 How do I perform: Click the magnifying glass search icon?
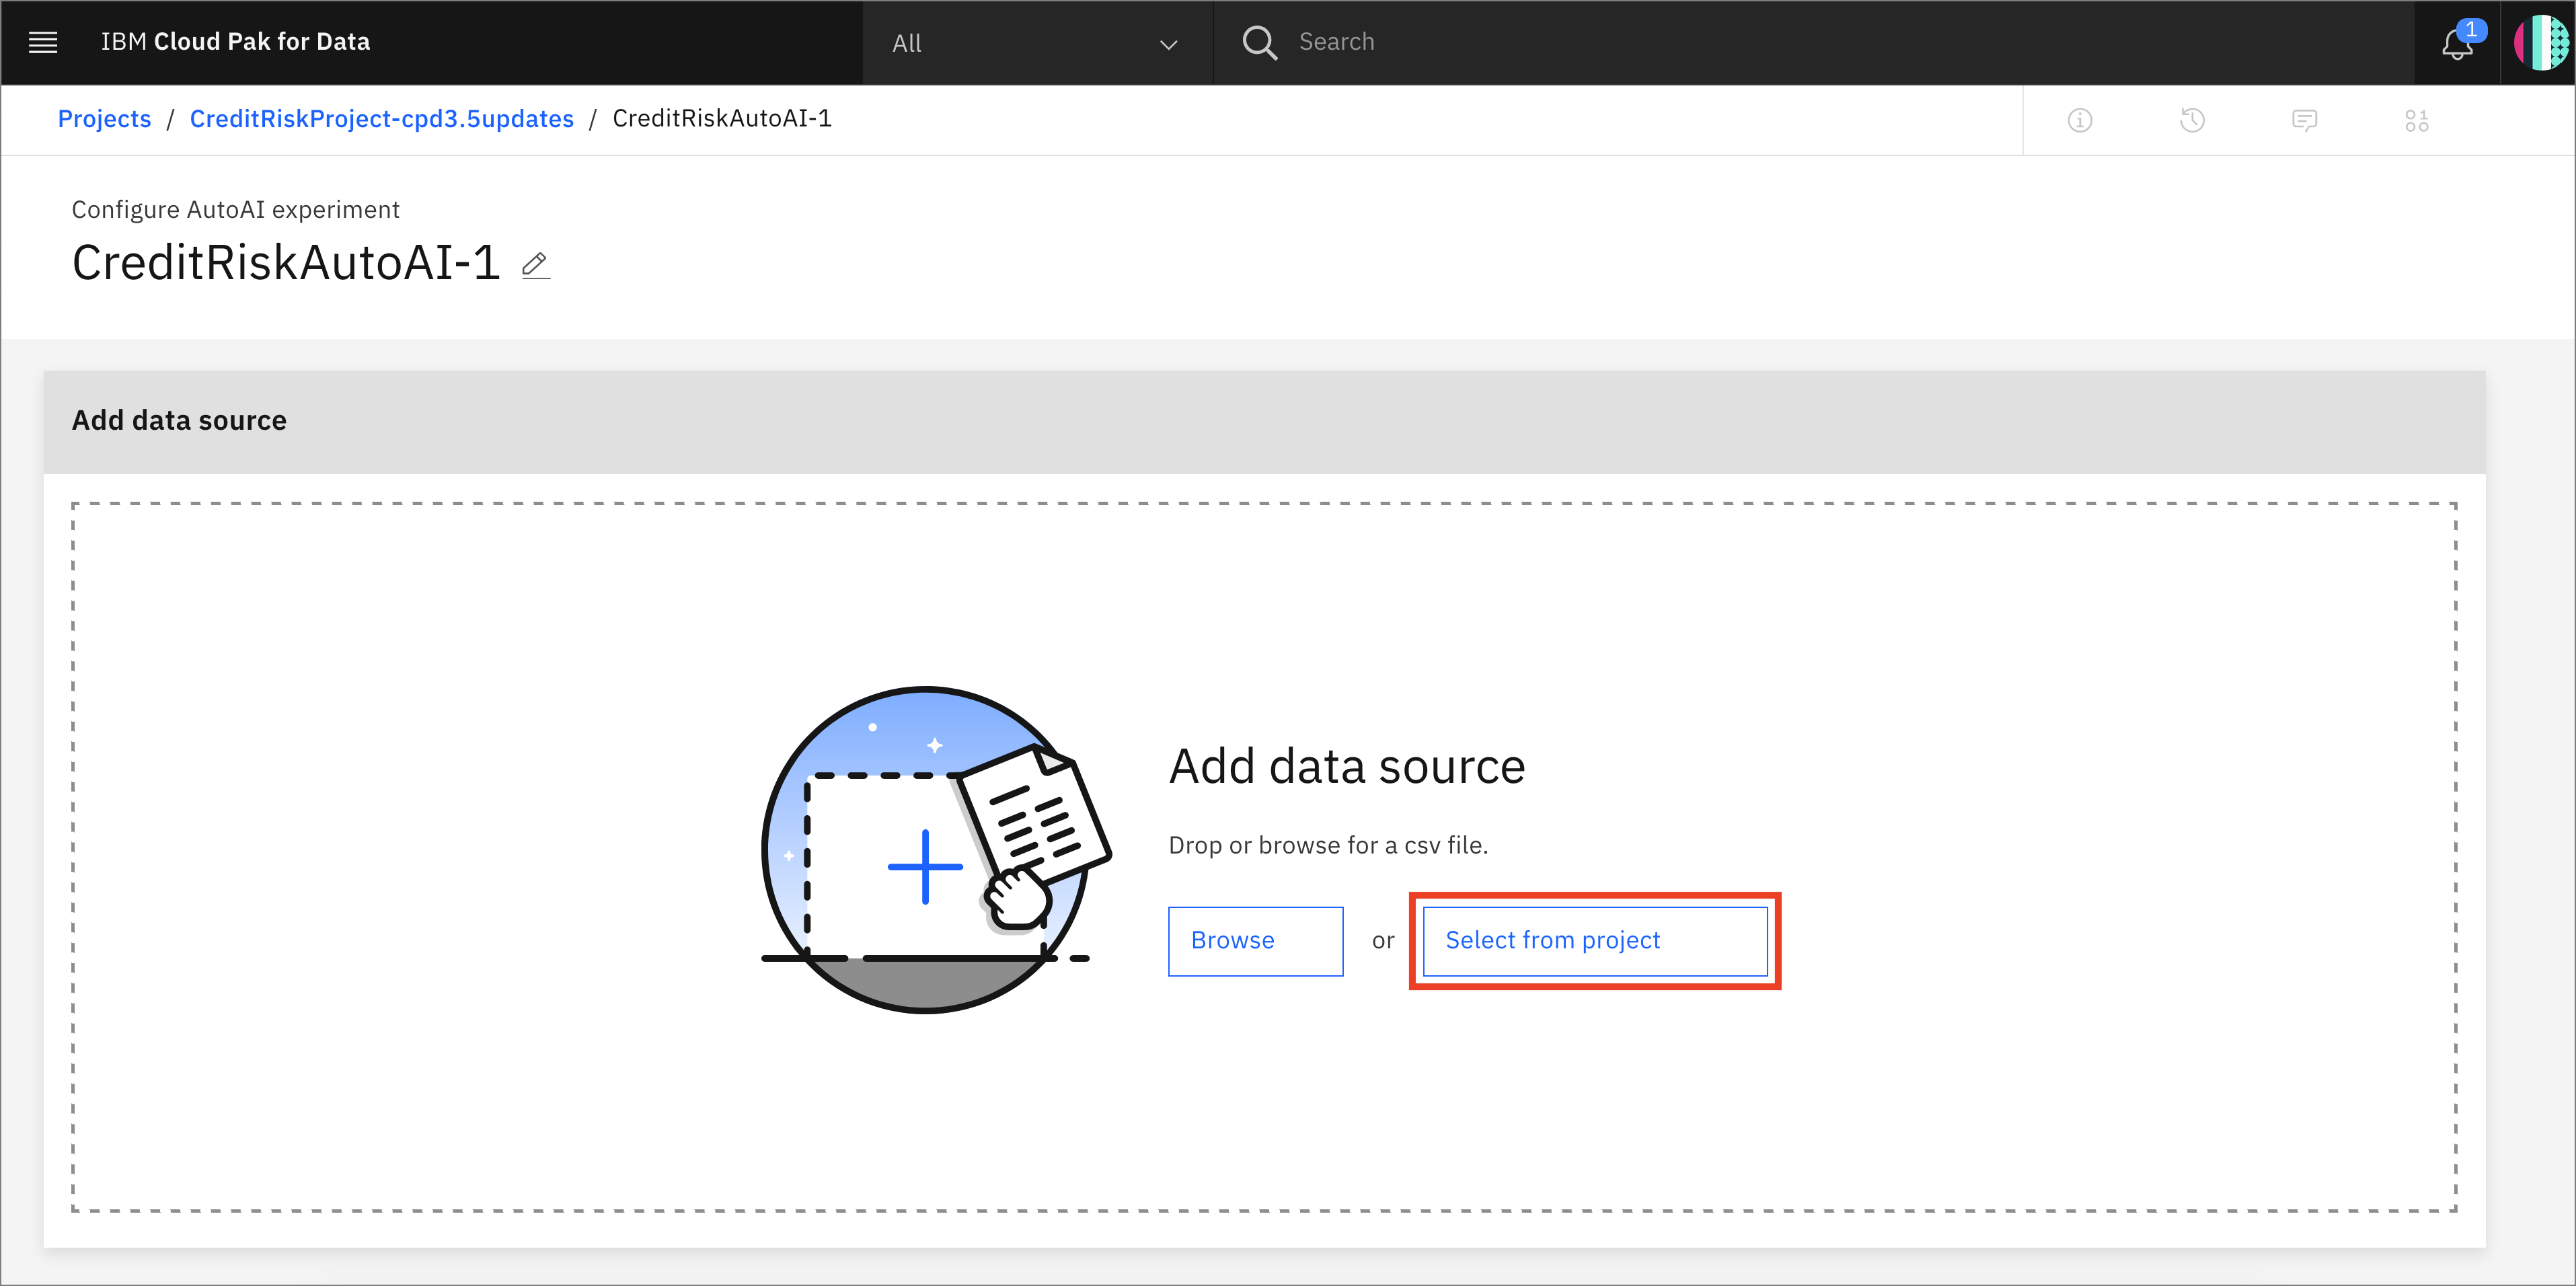coord(1259,42)
